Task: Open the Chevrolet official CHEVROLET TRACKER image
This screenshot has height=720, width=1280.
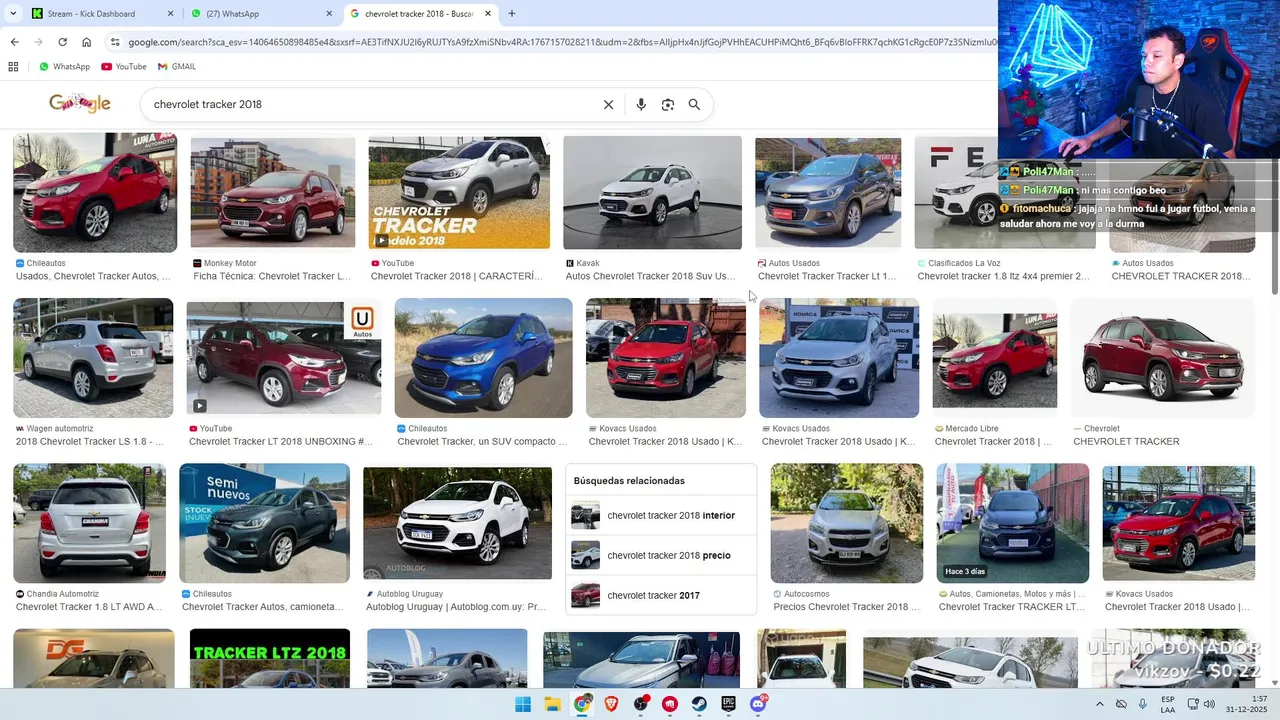Action: click(x=1162, y=358)
